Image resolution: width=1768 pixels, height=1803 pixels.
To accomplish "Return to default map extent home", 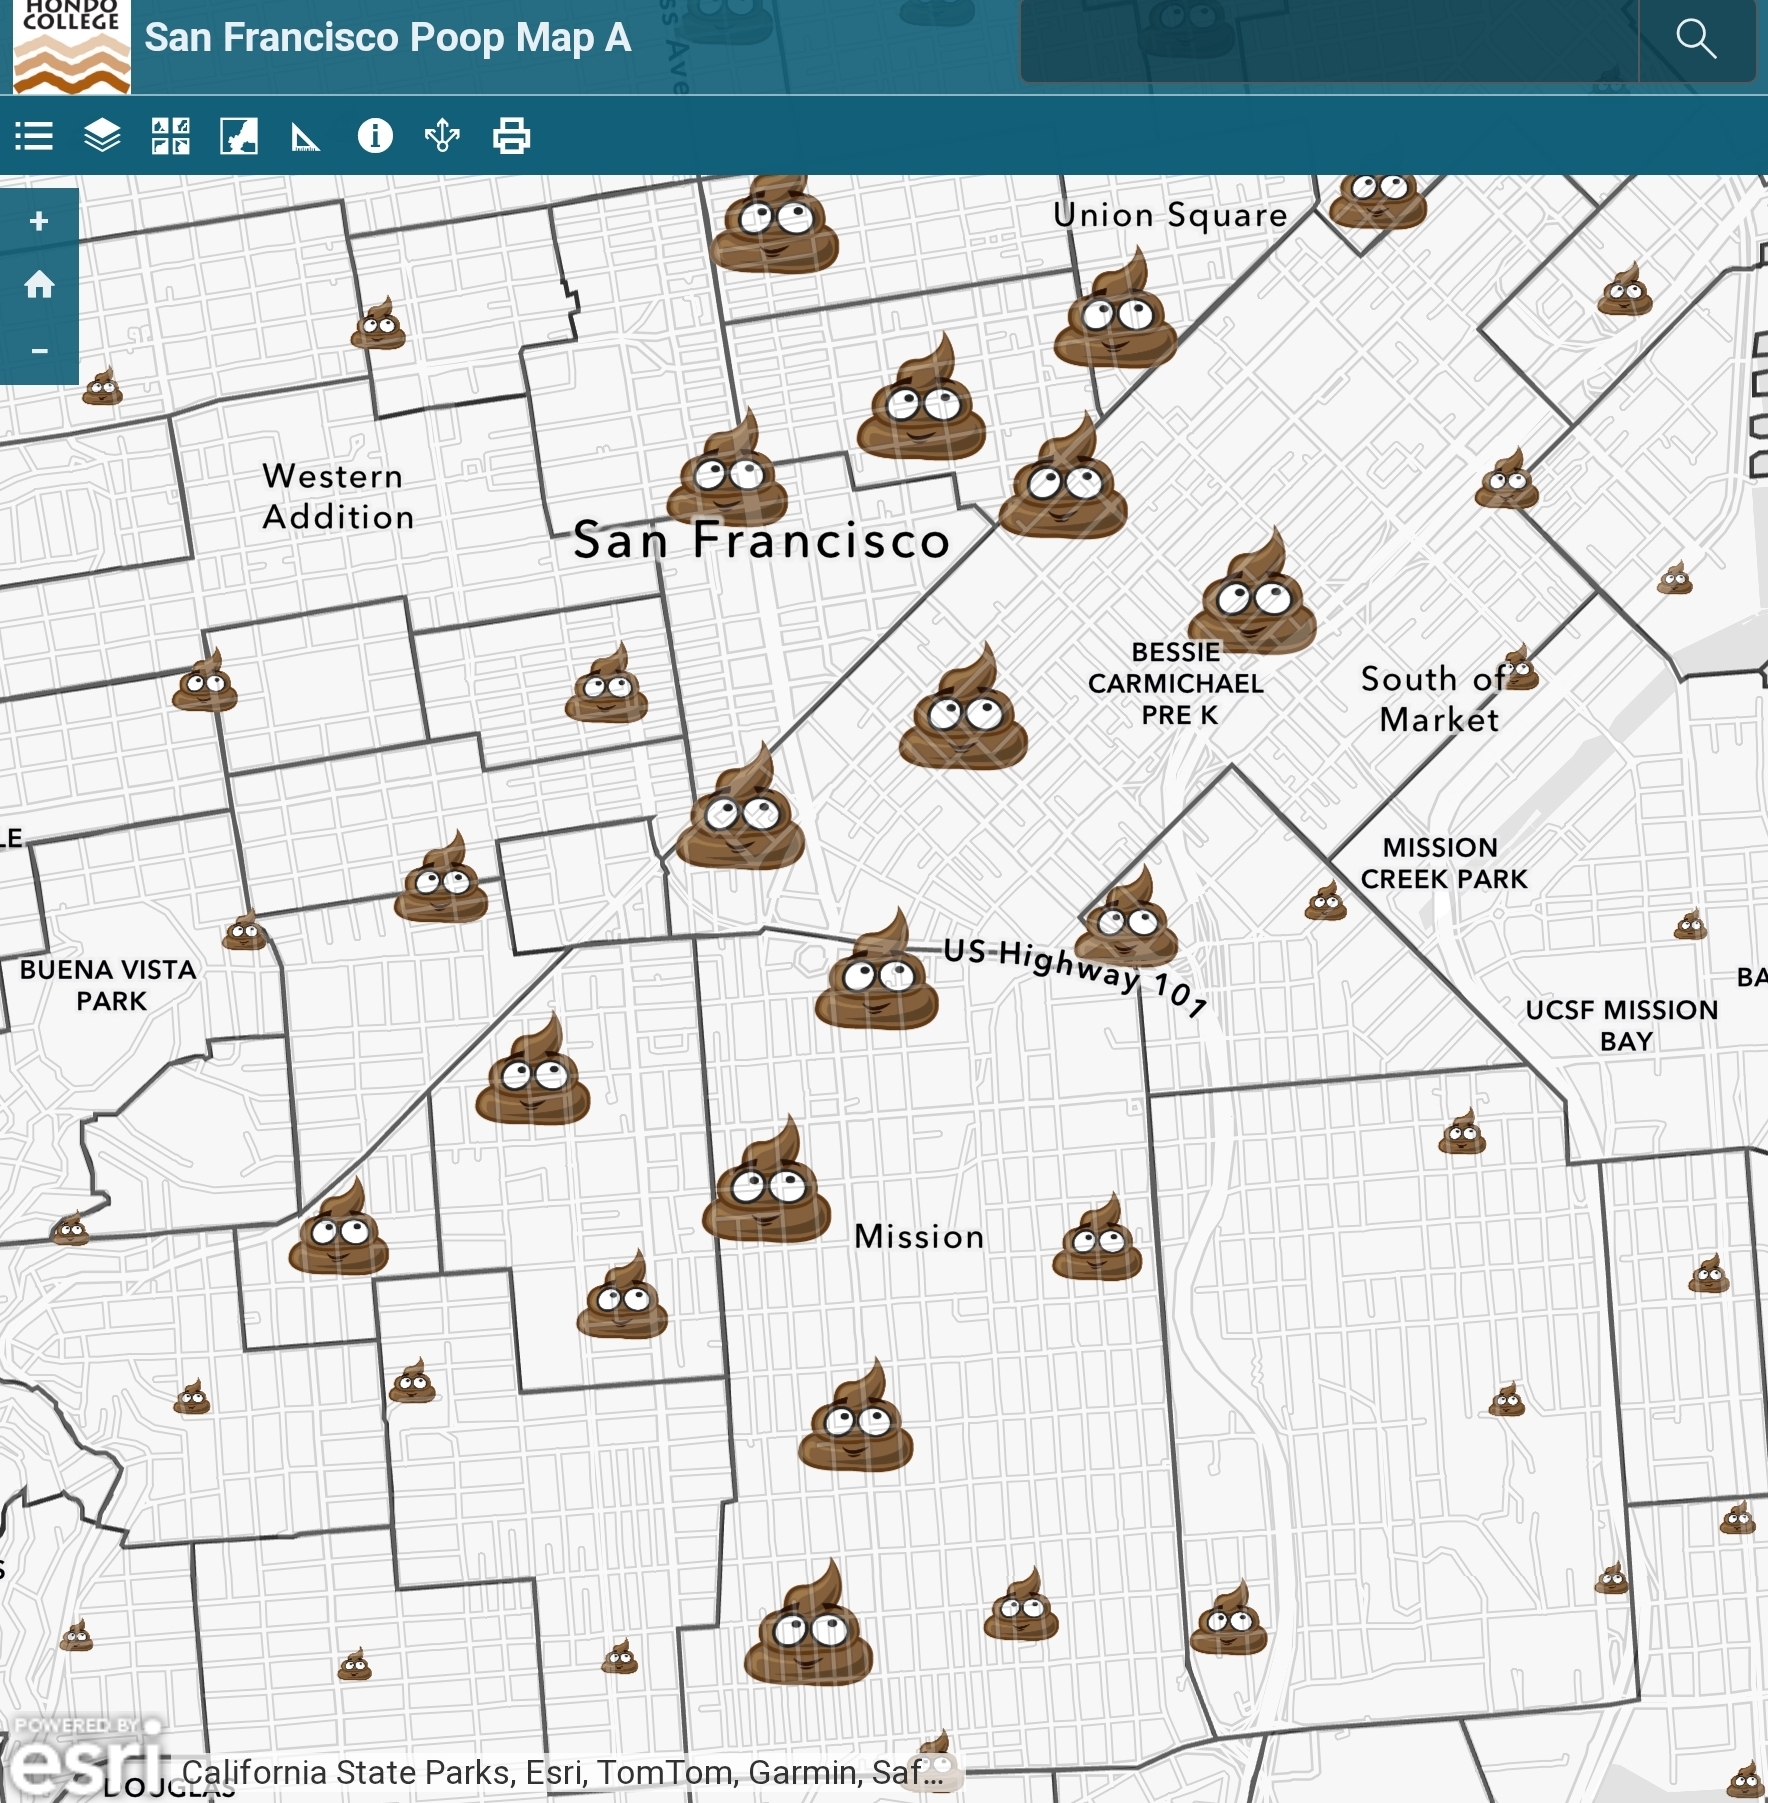I will coord(39,285).
